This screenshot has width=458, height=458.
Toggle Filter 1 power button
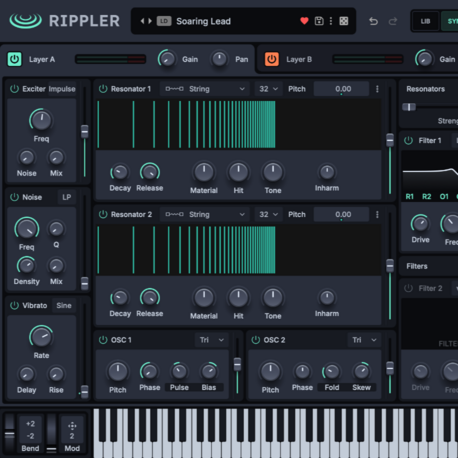coord(408,140)
